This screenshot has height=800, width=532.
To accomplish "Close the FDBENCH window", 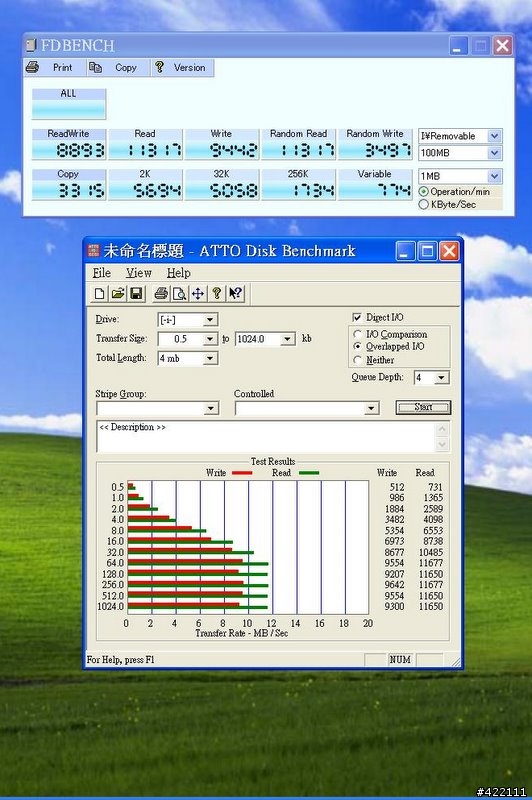I will point(502,45).
